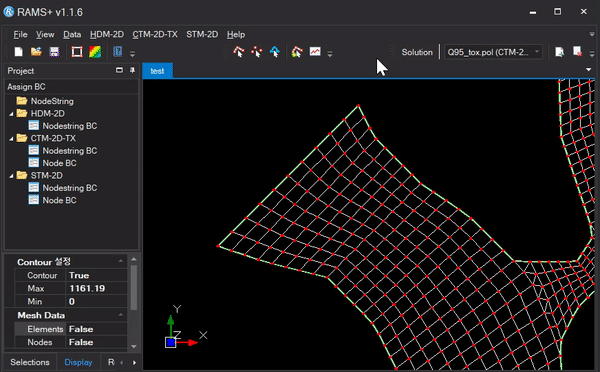Toggle the Elements False value
Screen dimensions: 600x372
click(97, 329)
